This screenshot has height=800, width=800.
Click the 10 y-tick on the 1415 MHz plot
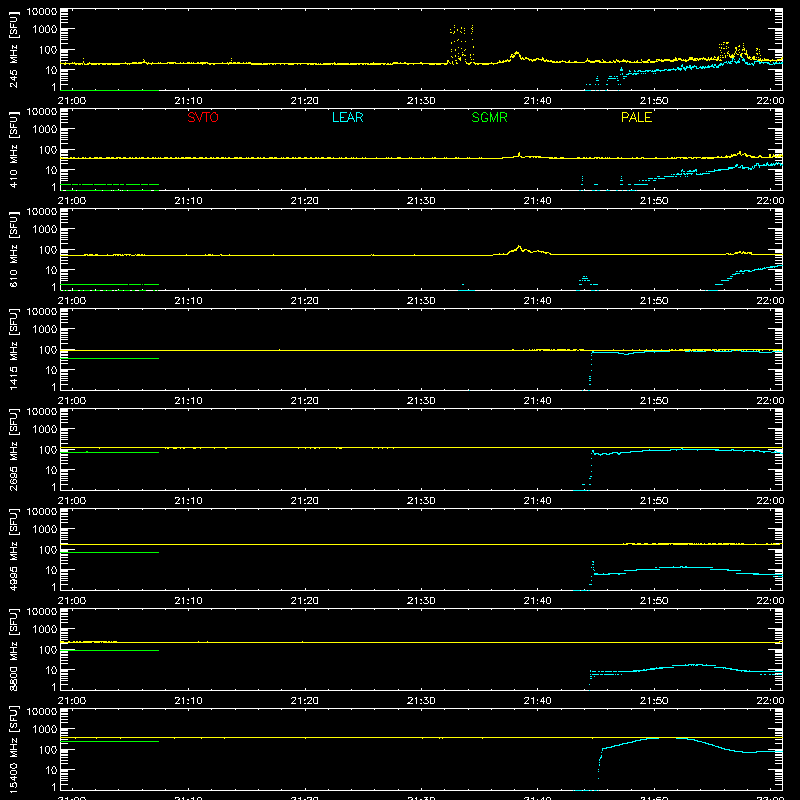pyautogui.click(x=51, y=370)
